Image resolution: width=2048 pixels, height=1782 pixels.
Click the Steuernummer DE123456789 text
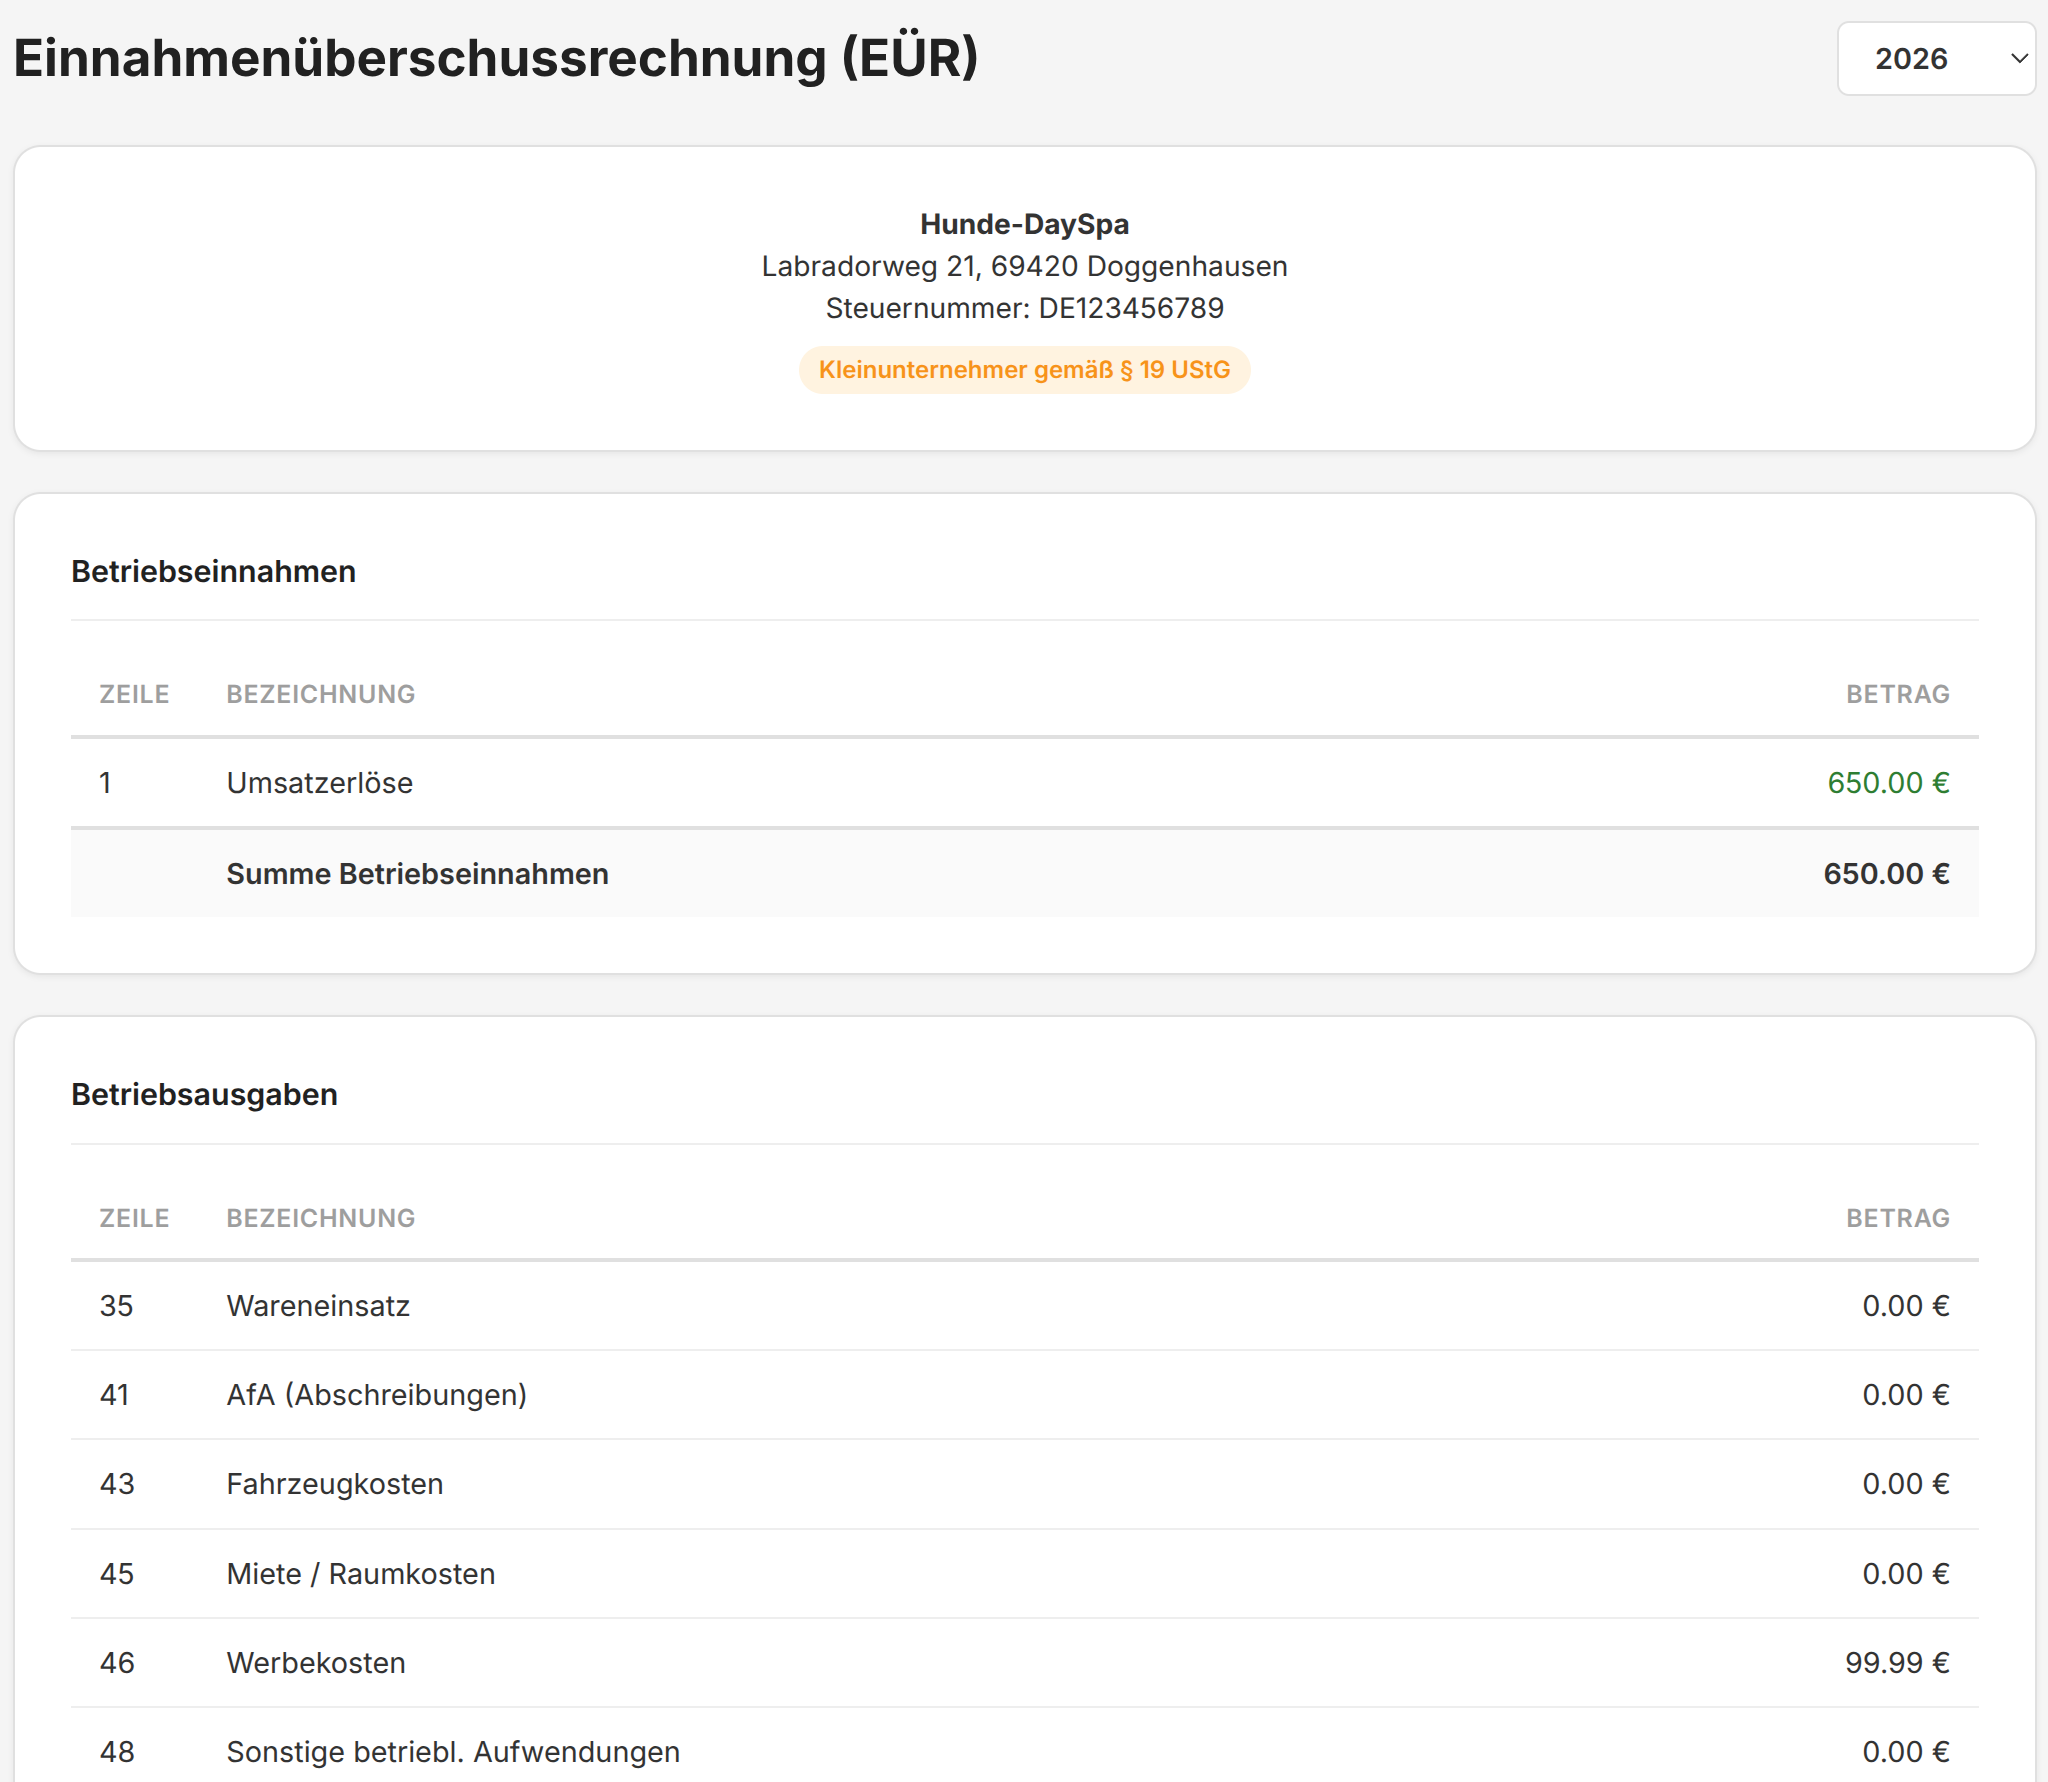tap(1024, 308)
